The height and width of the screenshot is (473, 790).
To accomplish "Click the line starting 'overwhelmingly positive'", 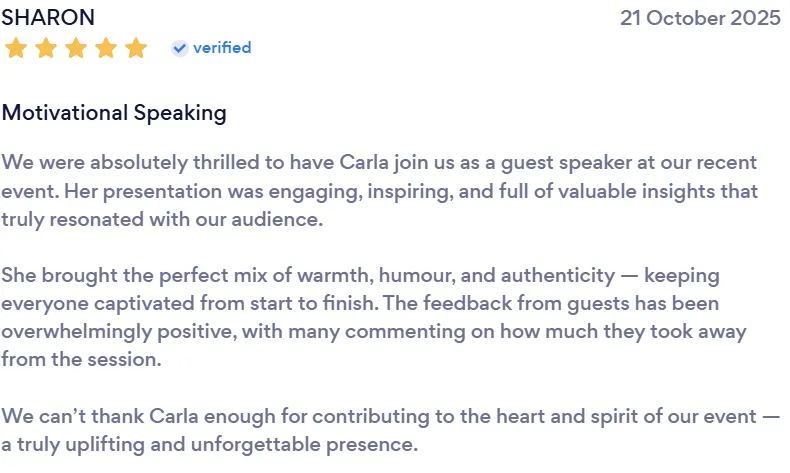I will 374,332.
